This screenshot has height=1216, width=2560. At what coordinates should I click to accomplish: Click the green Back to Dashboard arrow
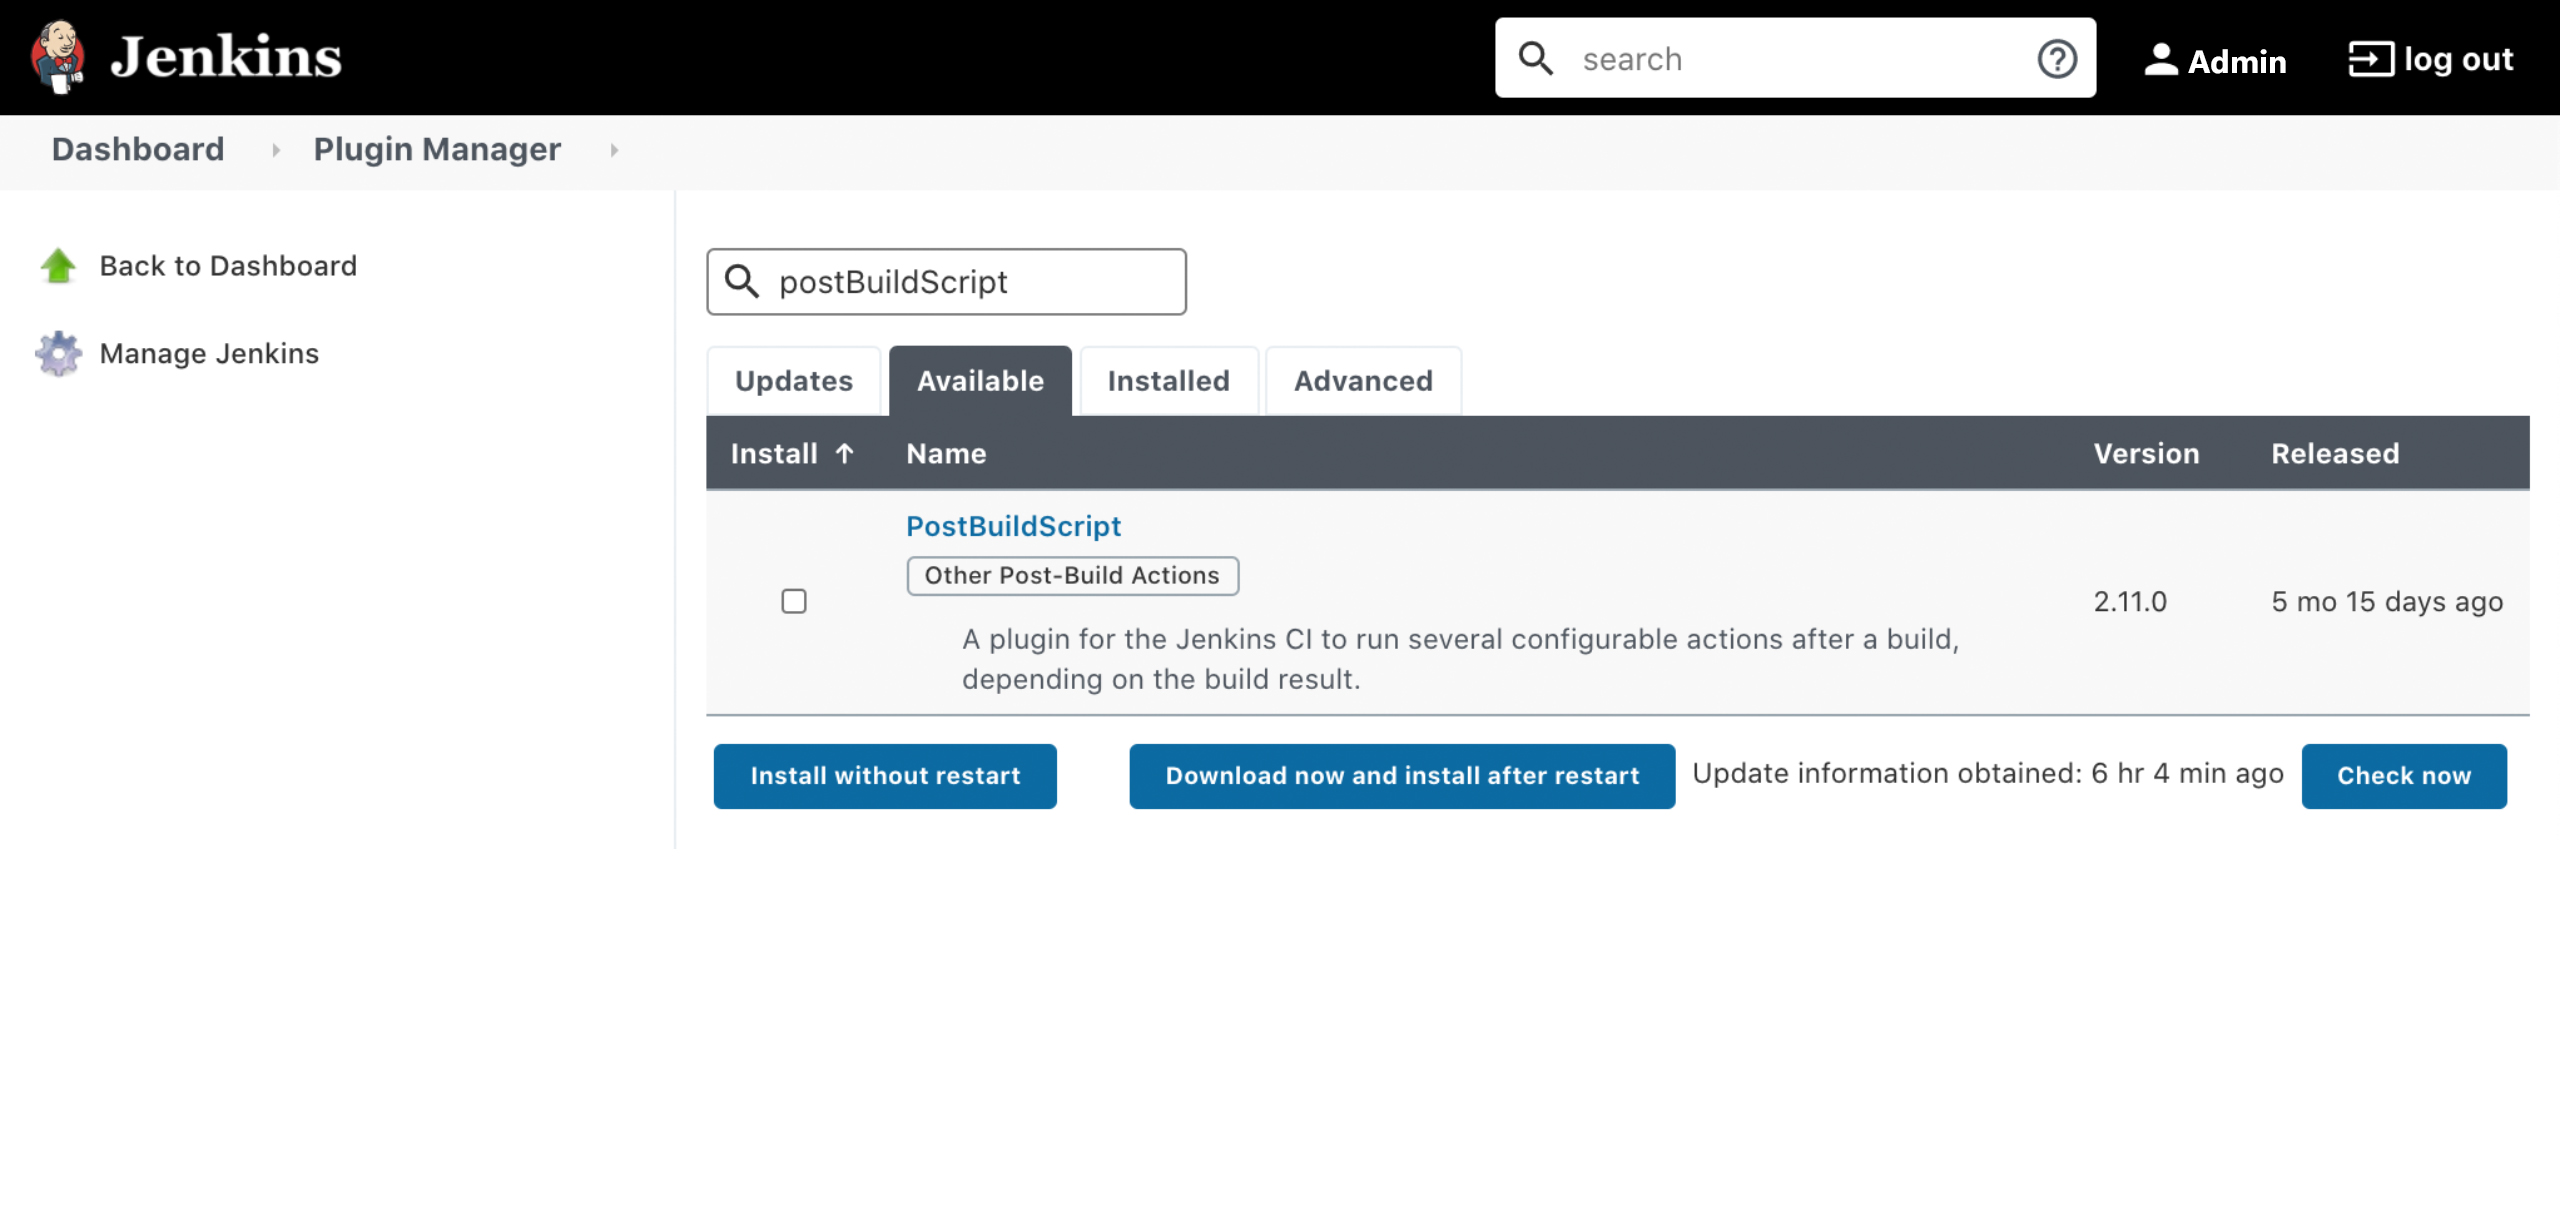tap(58, 266)
